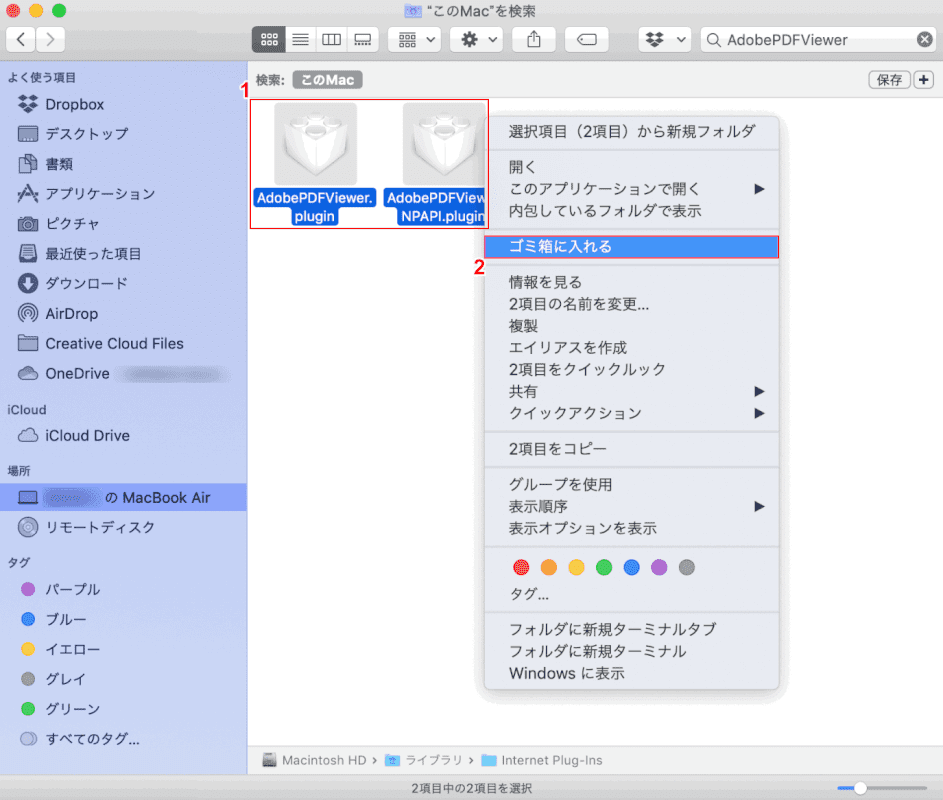
Task: Switch to list view
Action: click(300, 40)
